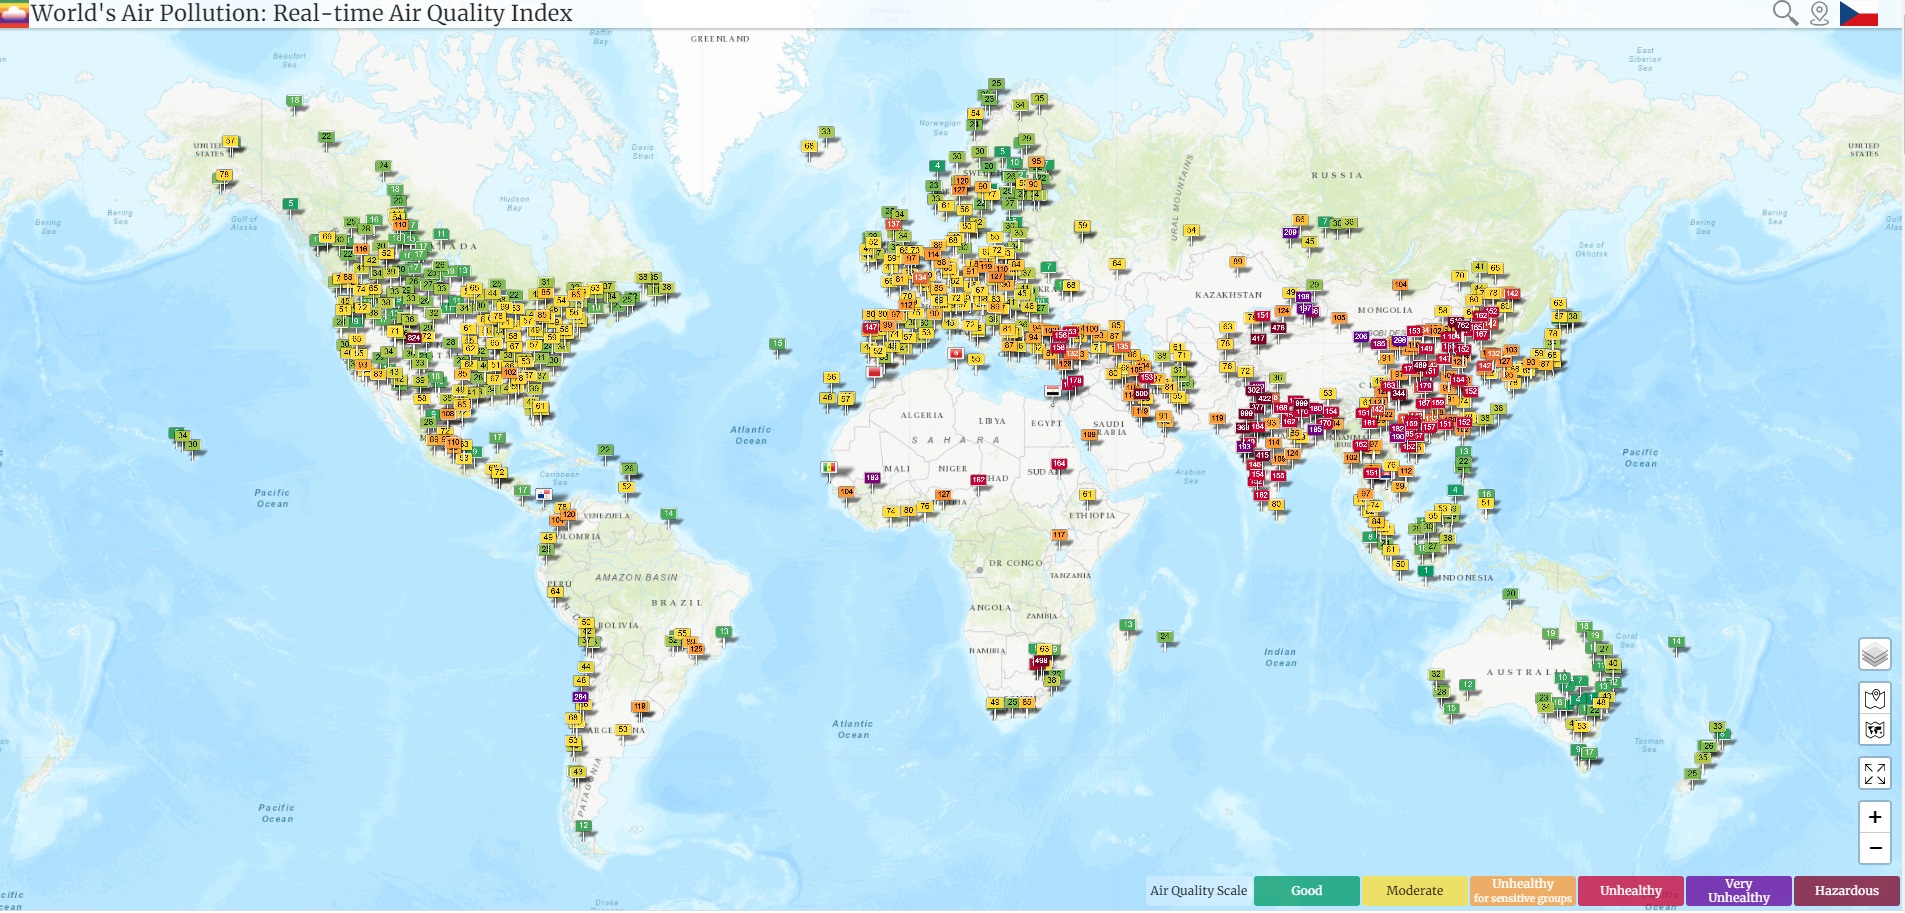Click the maroon Hazardous legend box
Screen dimensions: 1905x913
(1846, 891)
